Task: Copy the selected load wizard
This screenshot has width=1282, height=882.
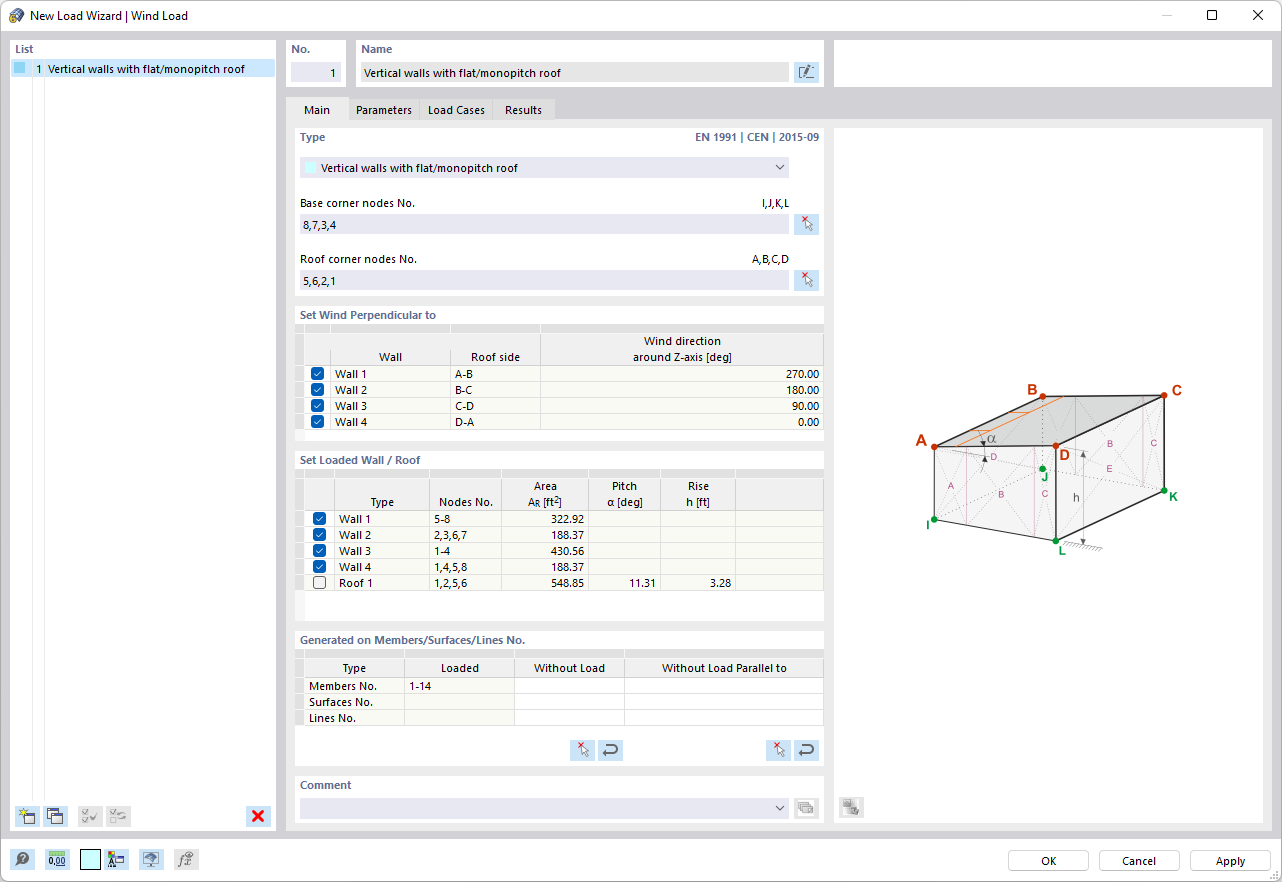Action: point(56,816)
